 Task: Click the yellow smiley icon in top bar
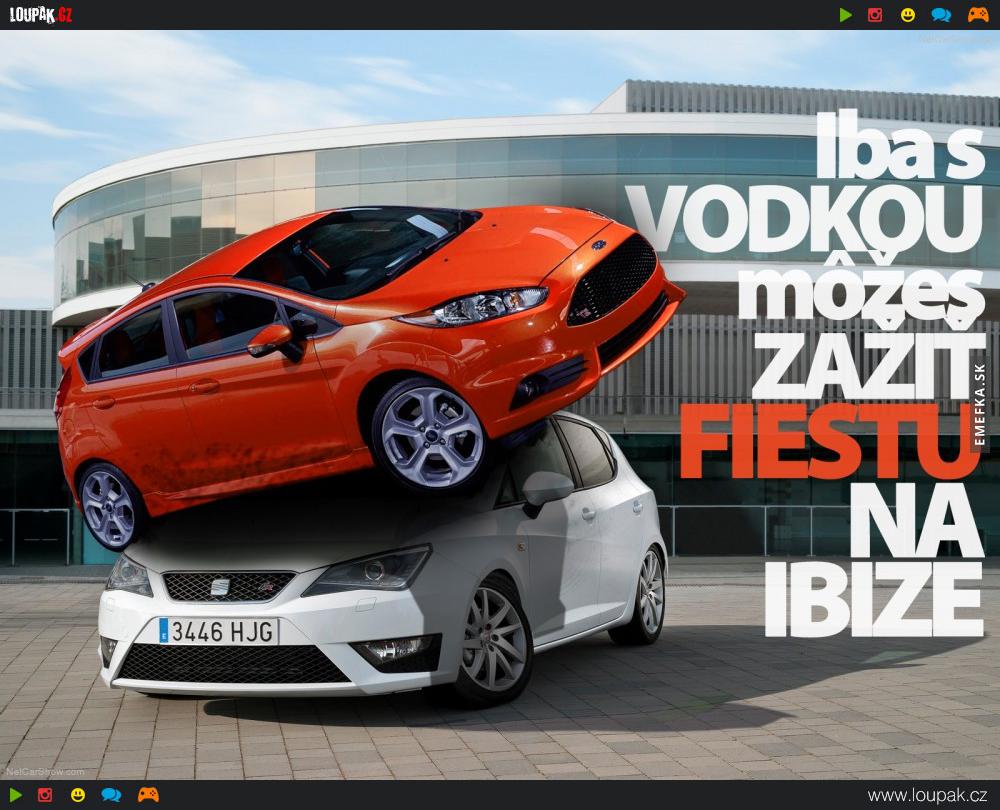point(908,15)
